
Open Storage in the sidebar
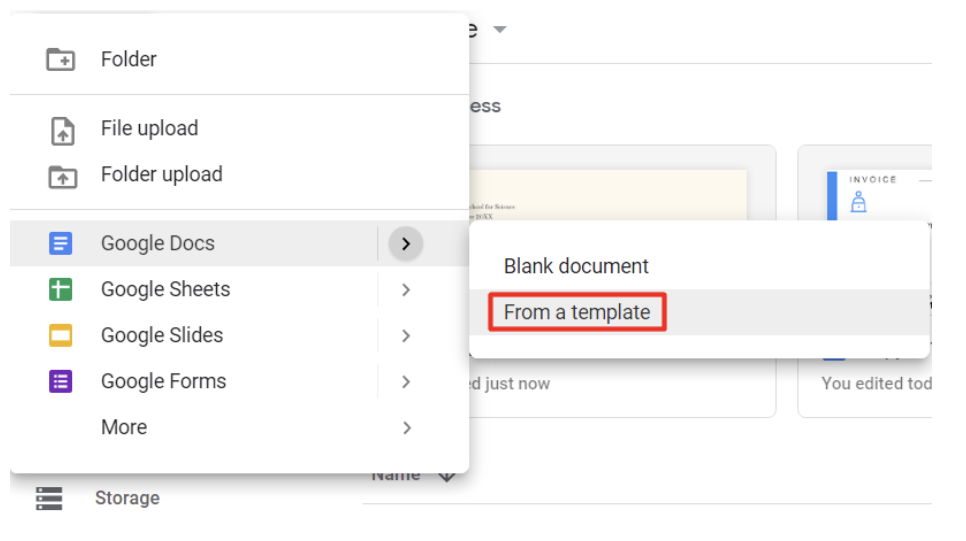click(x=127, y=498)
